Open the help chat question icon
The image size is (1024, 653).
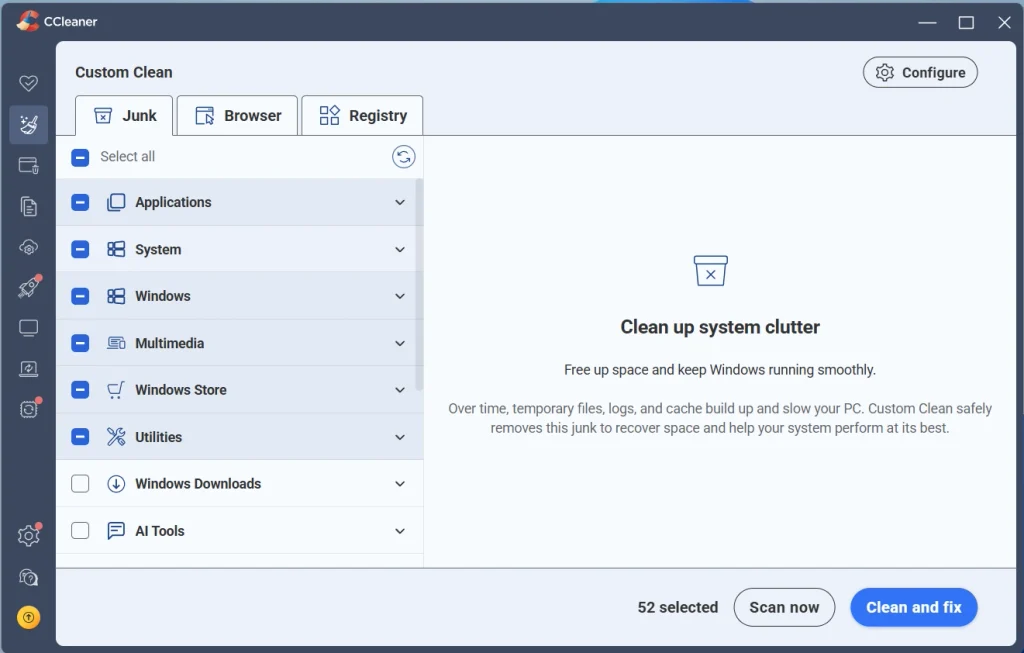[x=28, y=577]
